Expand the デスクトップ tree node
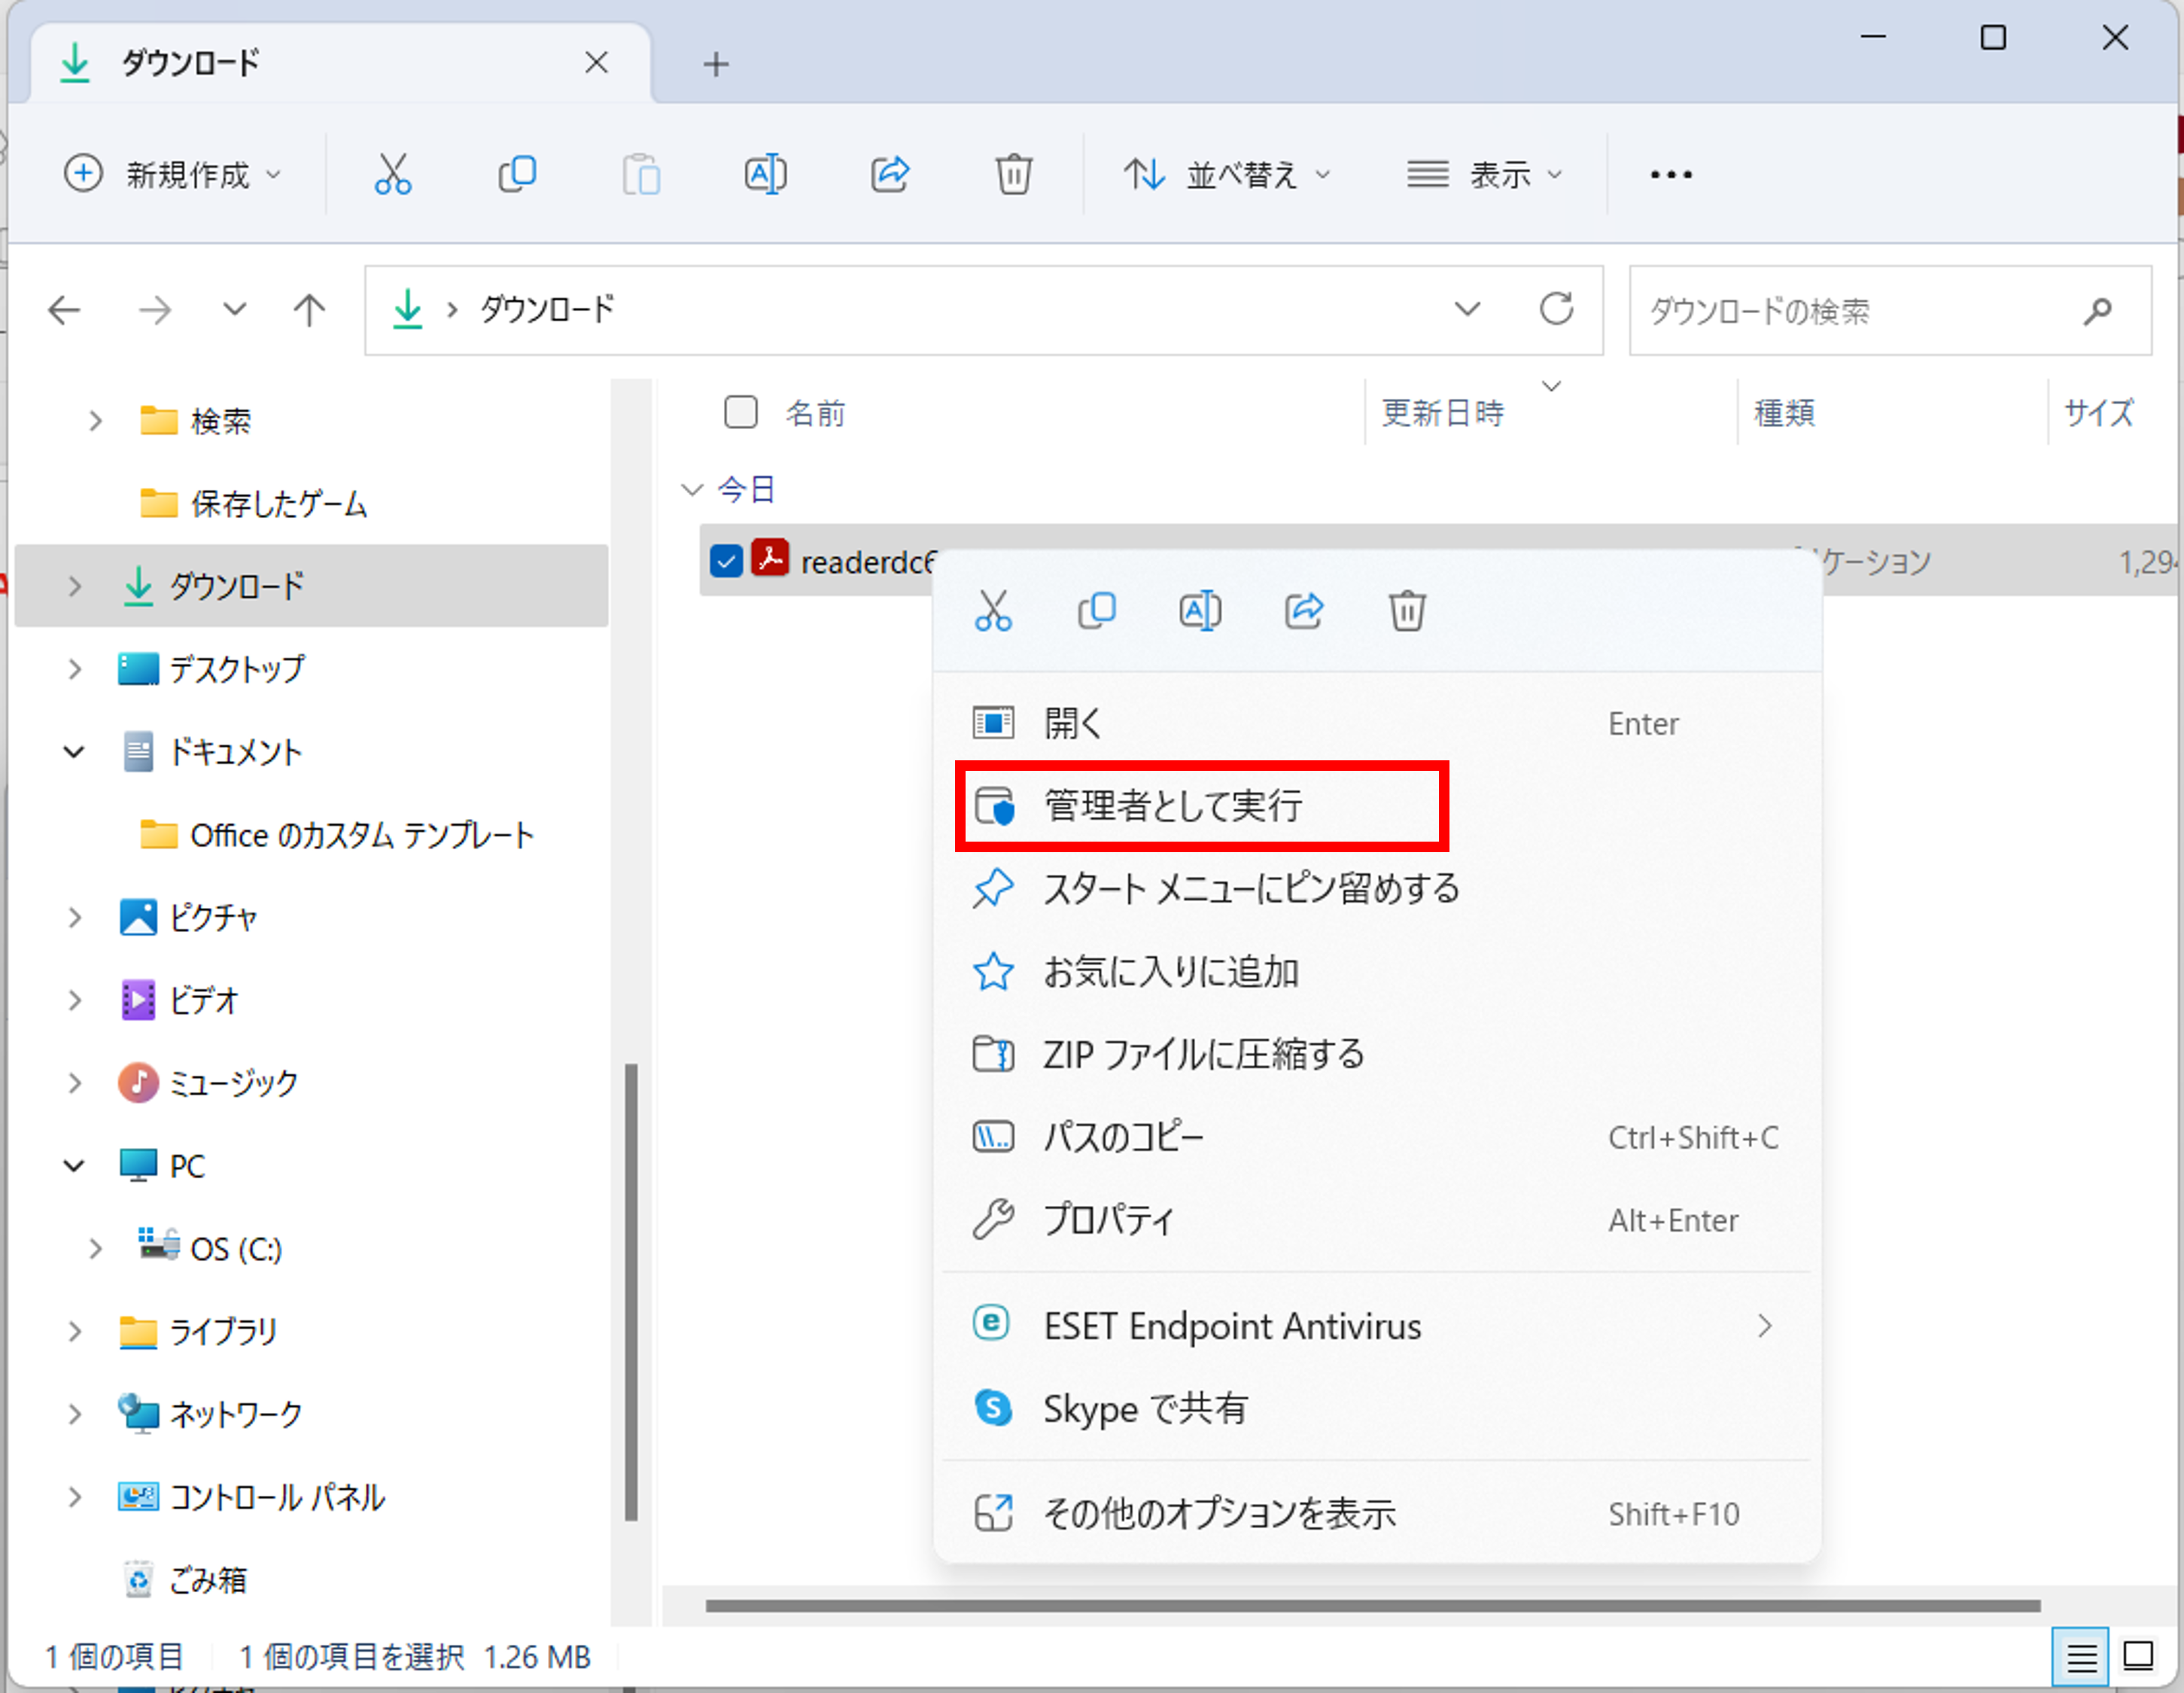Image resolution: width=2184 pixels, height=1693 pixels. [x=75, y=669]
